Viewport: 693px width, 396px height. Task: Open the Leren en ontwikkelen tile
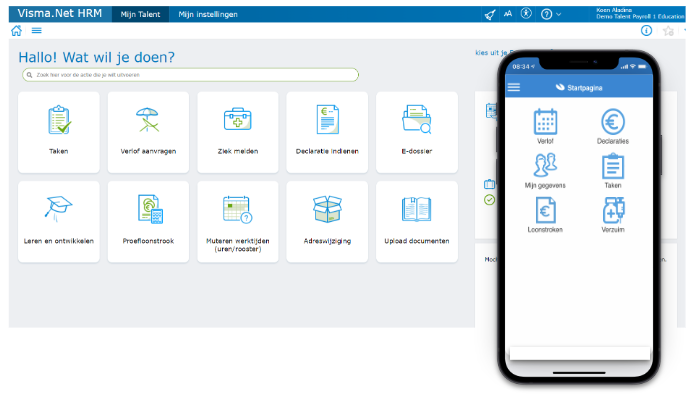coord(59,222)
